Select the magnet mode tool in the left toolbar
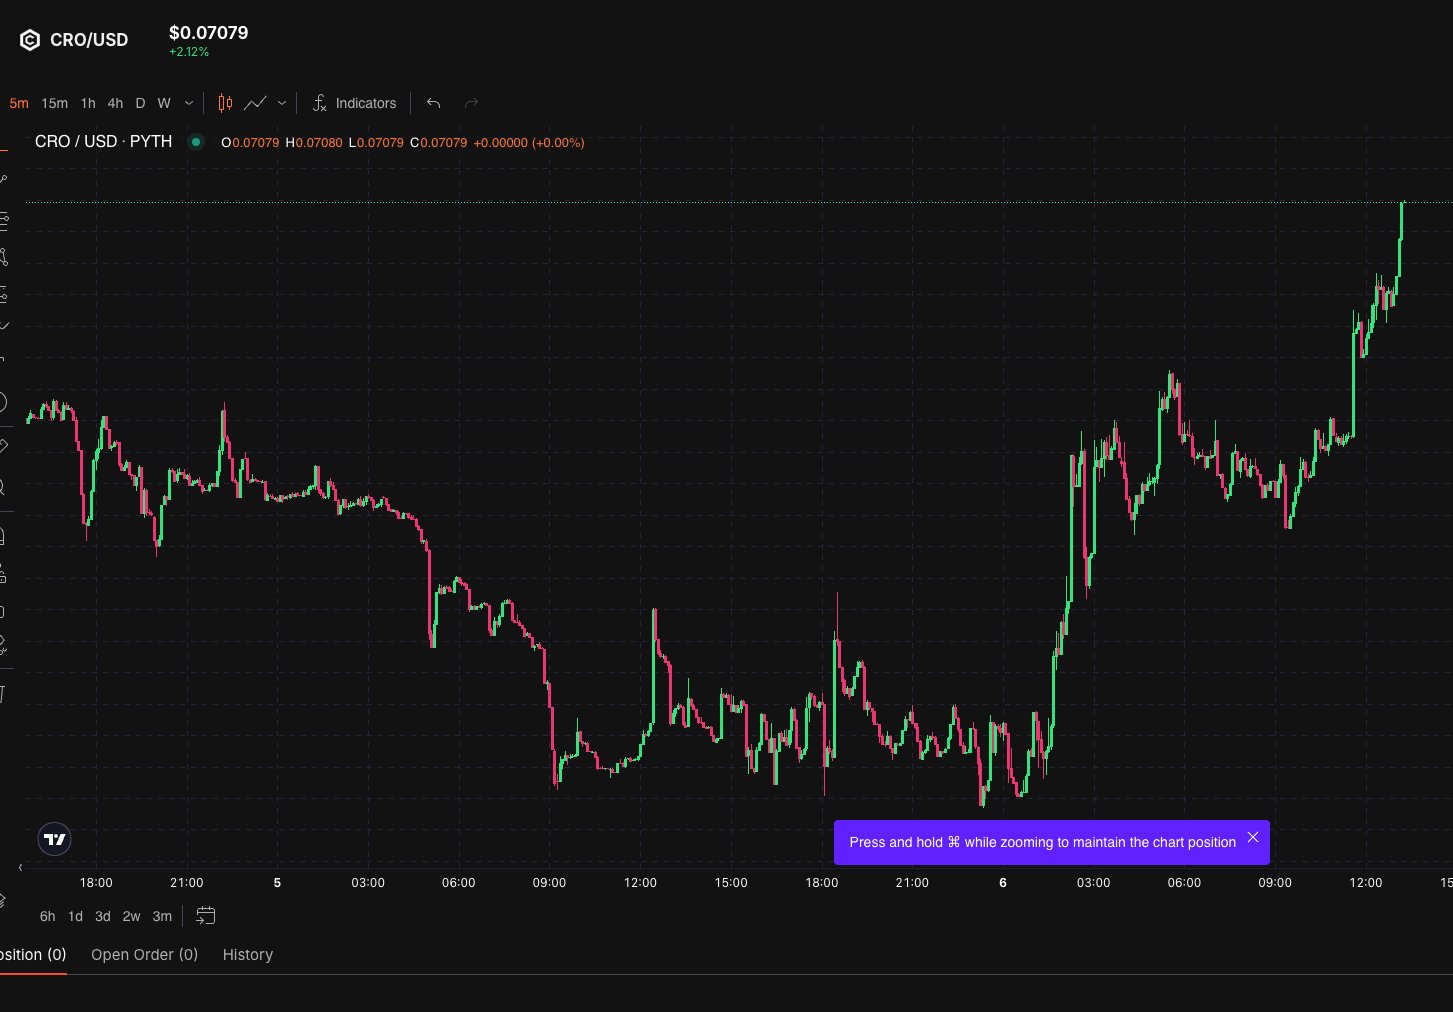Viewport: 1453px width, 1012px height. coord(2,536)
